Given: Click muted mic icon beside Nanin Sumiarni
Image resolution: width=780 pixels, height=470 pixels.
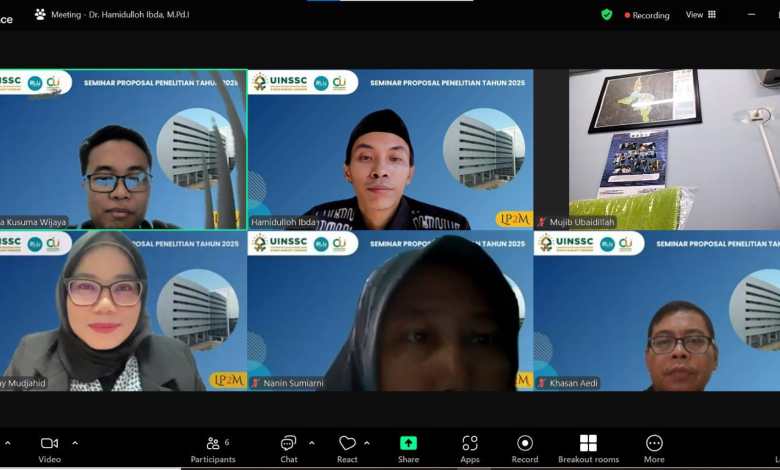Looking at the screenshot, I should click(256, 383).
